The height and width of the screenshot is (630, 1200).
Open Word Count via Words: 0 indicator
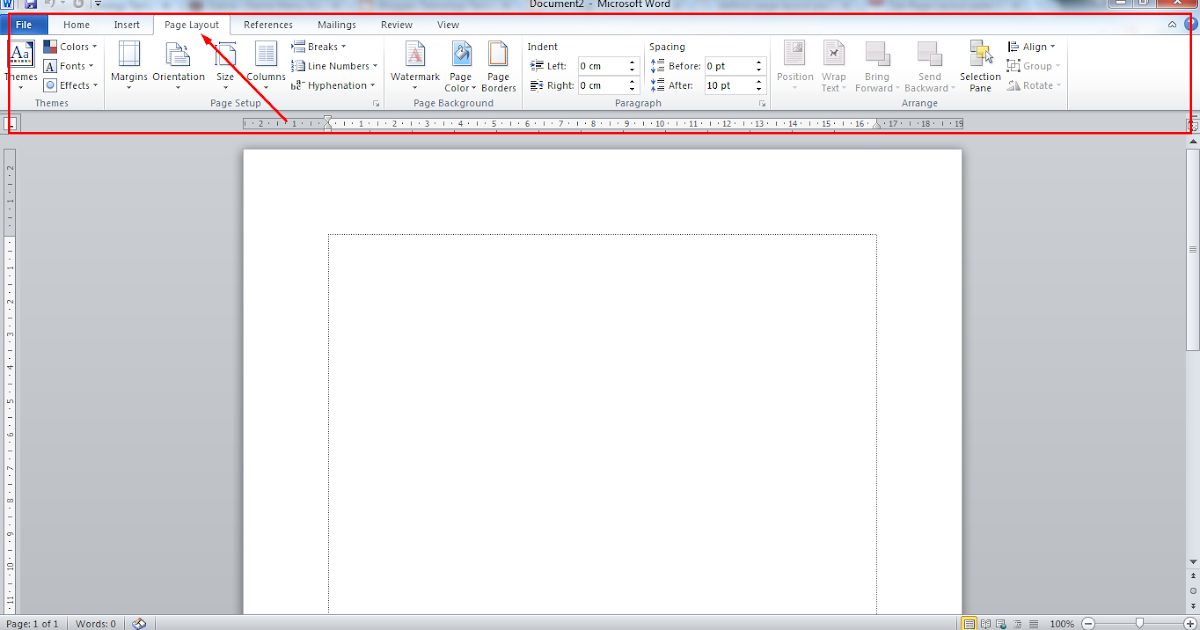pyautogui.click(x=94, y=623)
